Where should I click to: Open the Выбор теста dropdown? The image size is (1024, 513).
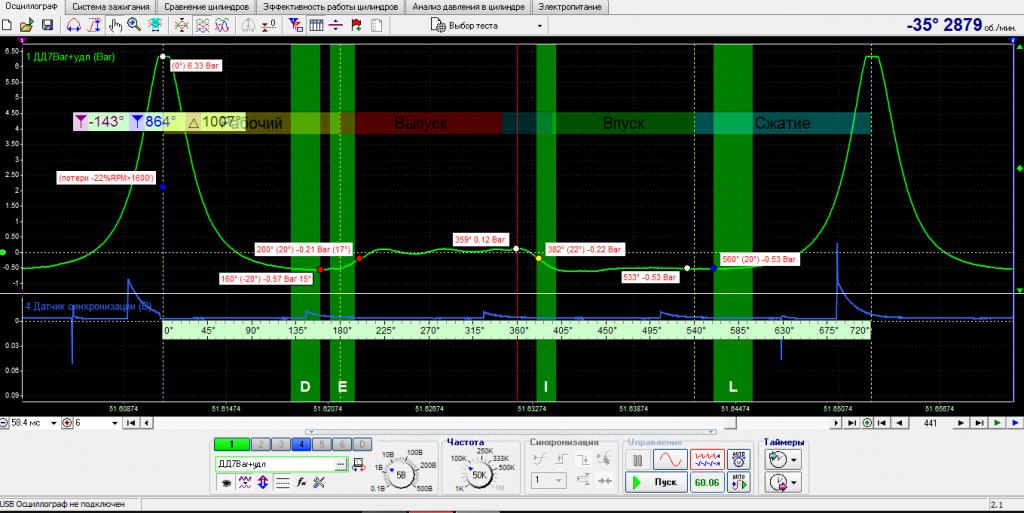point(487,26)
